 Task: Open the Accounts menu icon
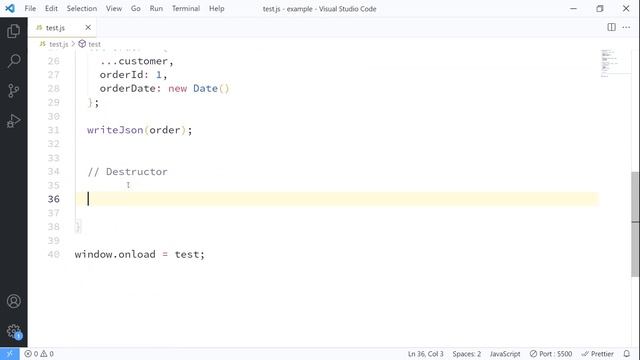coord(13,301)
